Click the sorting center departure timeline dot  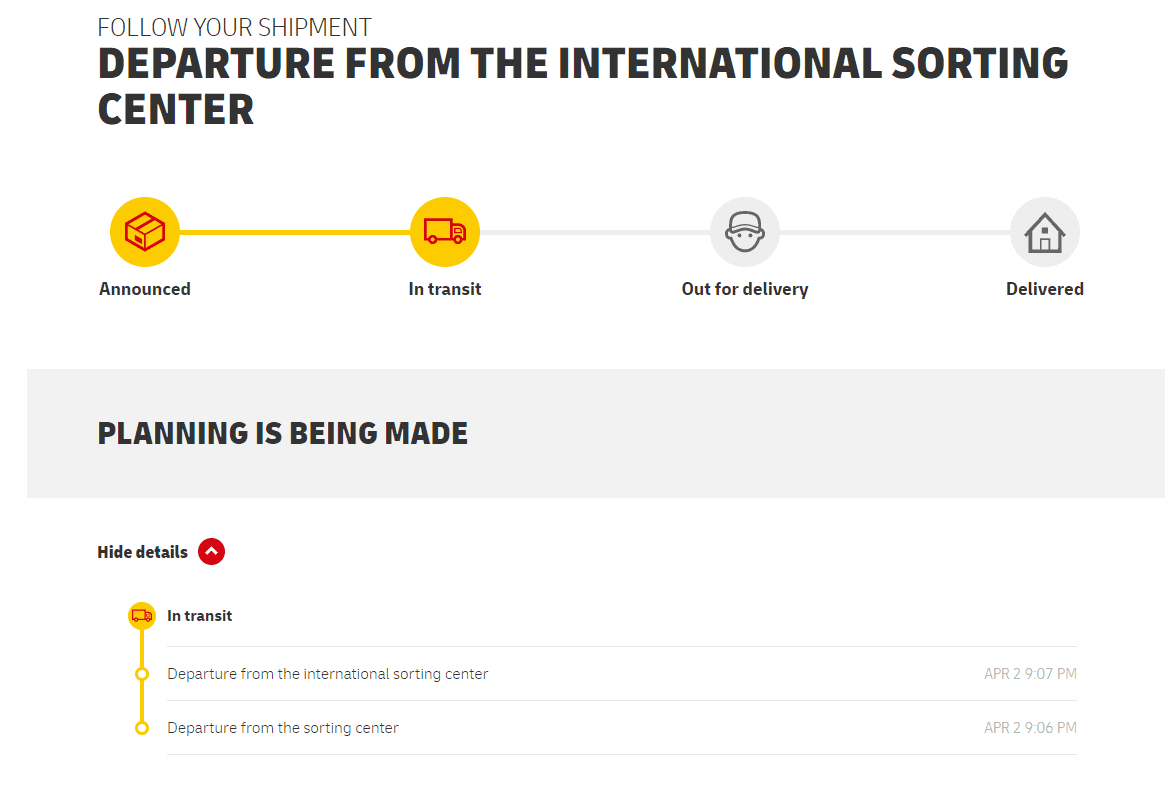pos(142,728)
